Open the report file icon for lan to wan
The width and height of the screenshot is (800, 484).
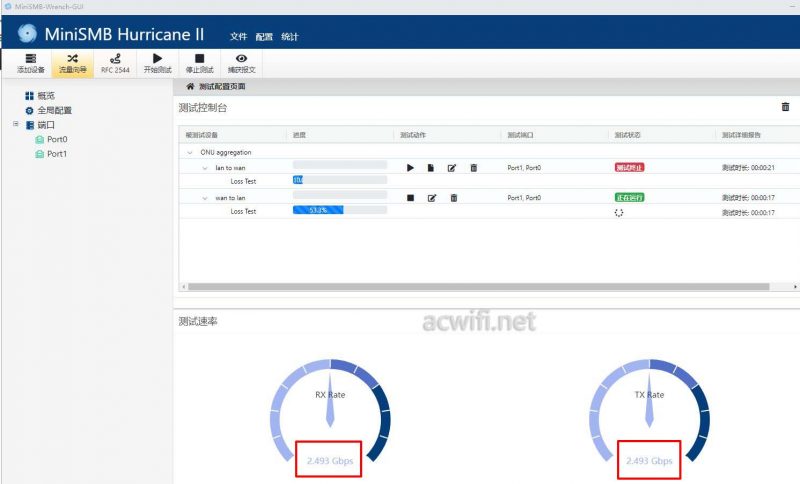[x=431, y=168]
